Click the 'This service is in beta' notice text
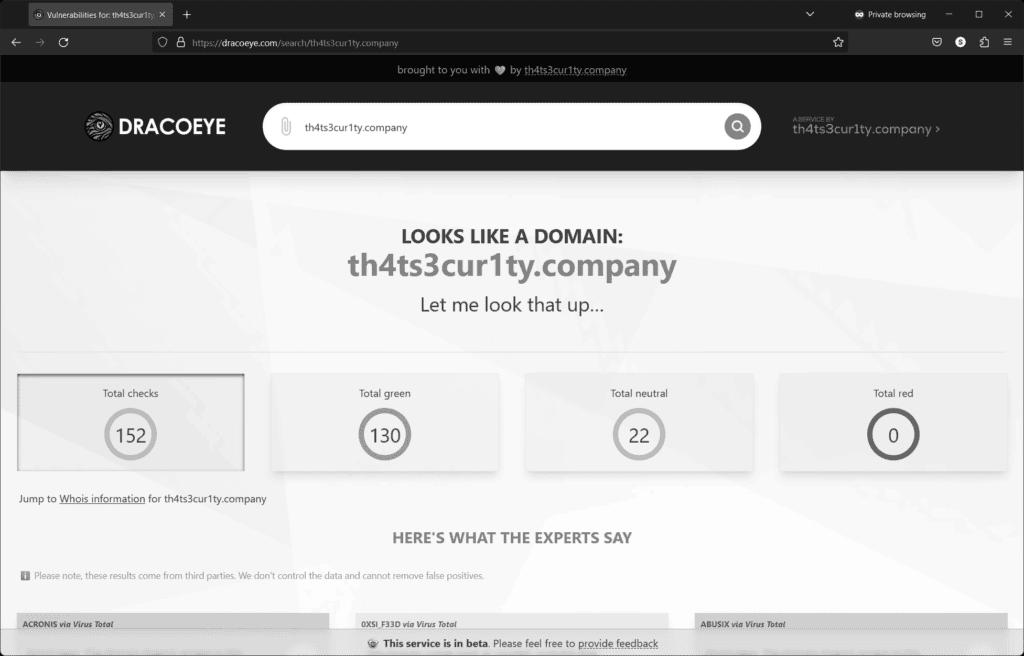The height and width of the screenshot is (656, 1024). 436,644
